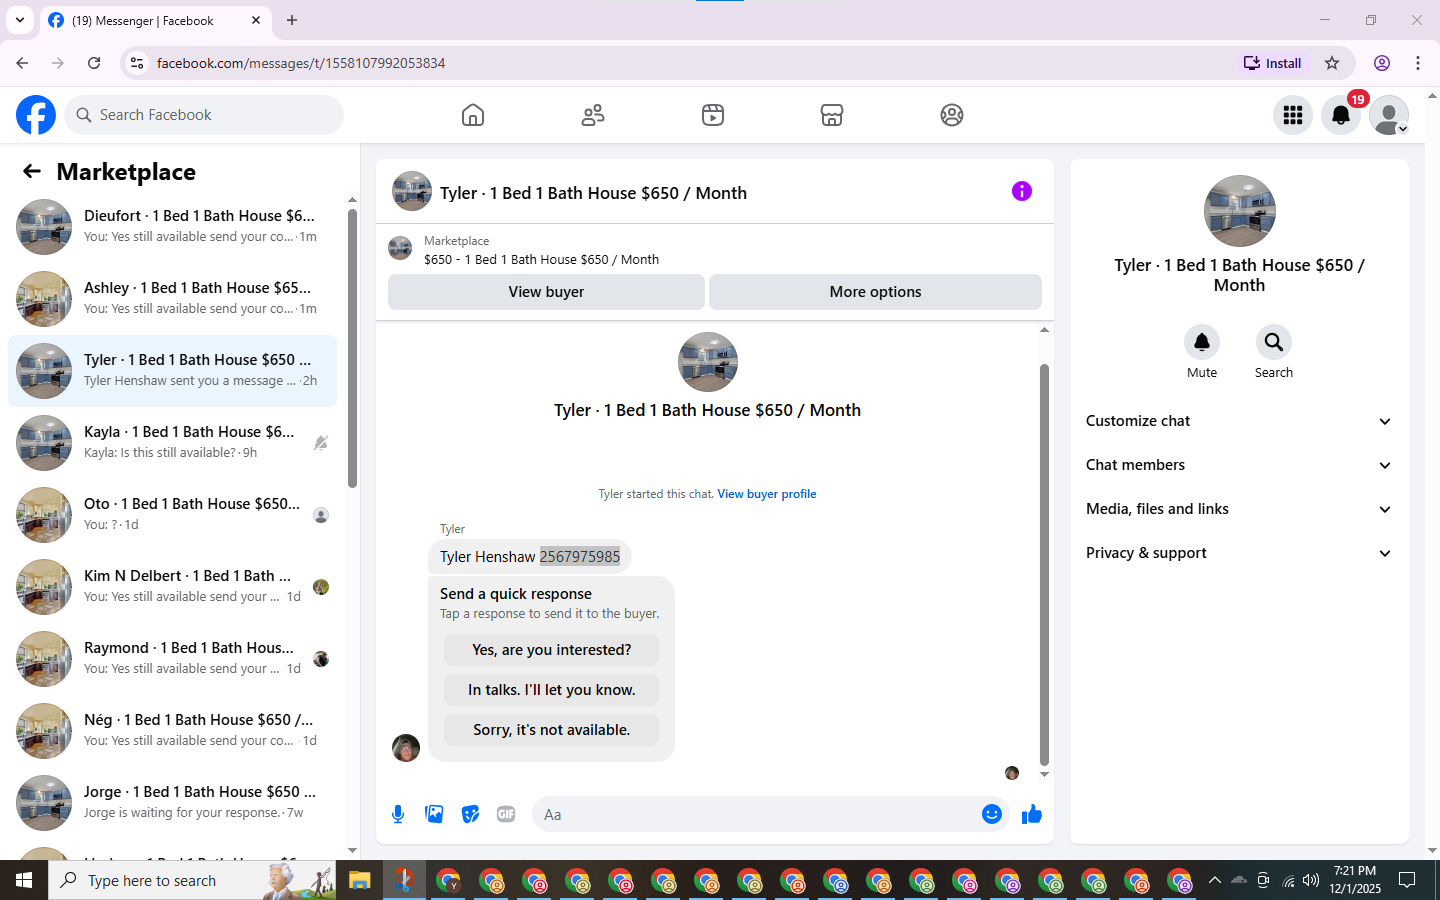Open the Marketplace storefront icon

(832, 115)
